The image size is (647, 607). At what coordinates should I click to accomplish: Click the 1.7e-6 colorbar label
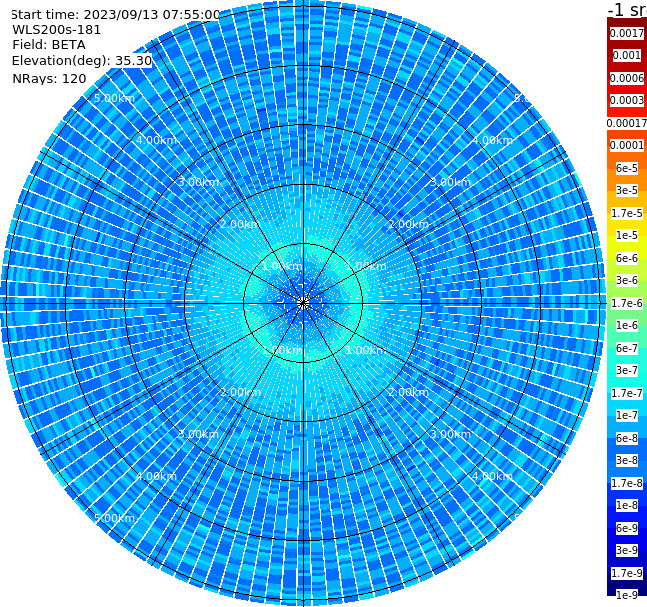coord(627,303)
